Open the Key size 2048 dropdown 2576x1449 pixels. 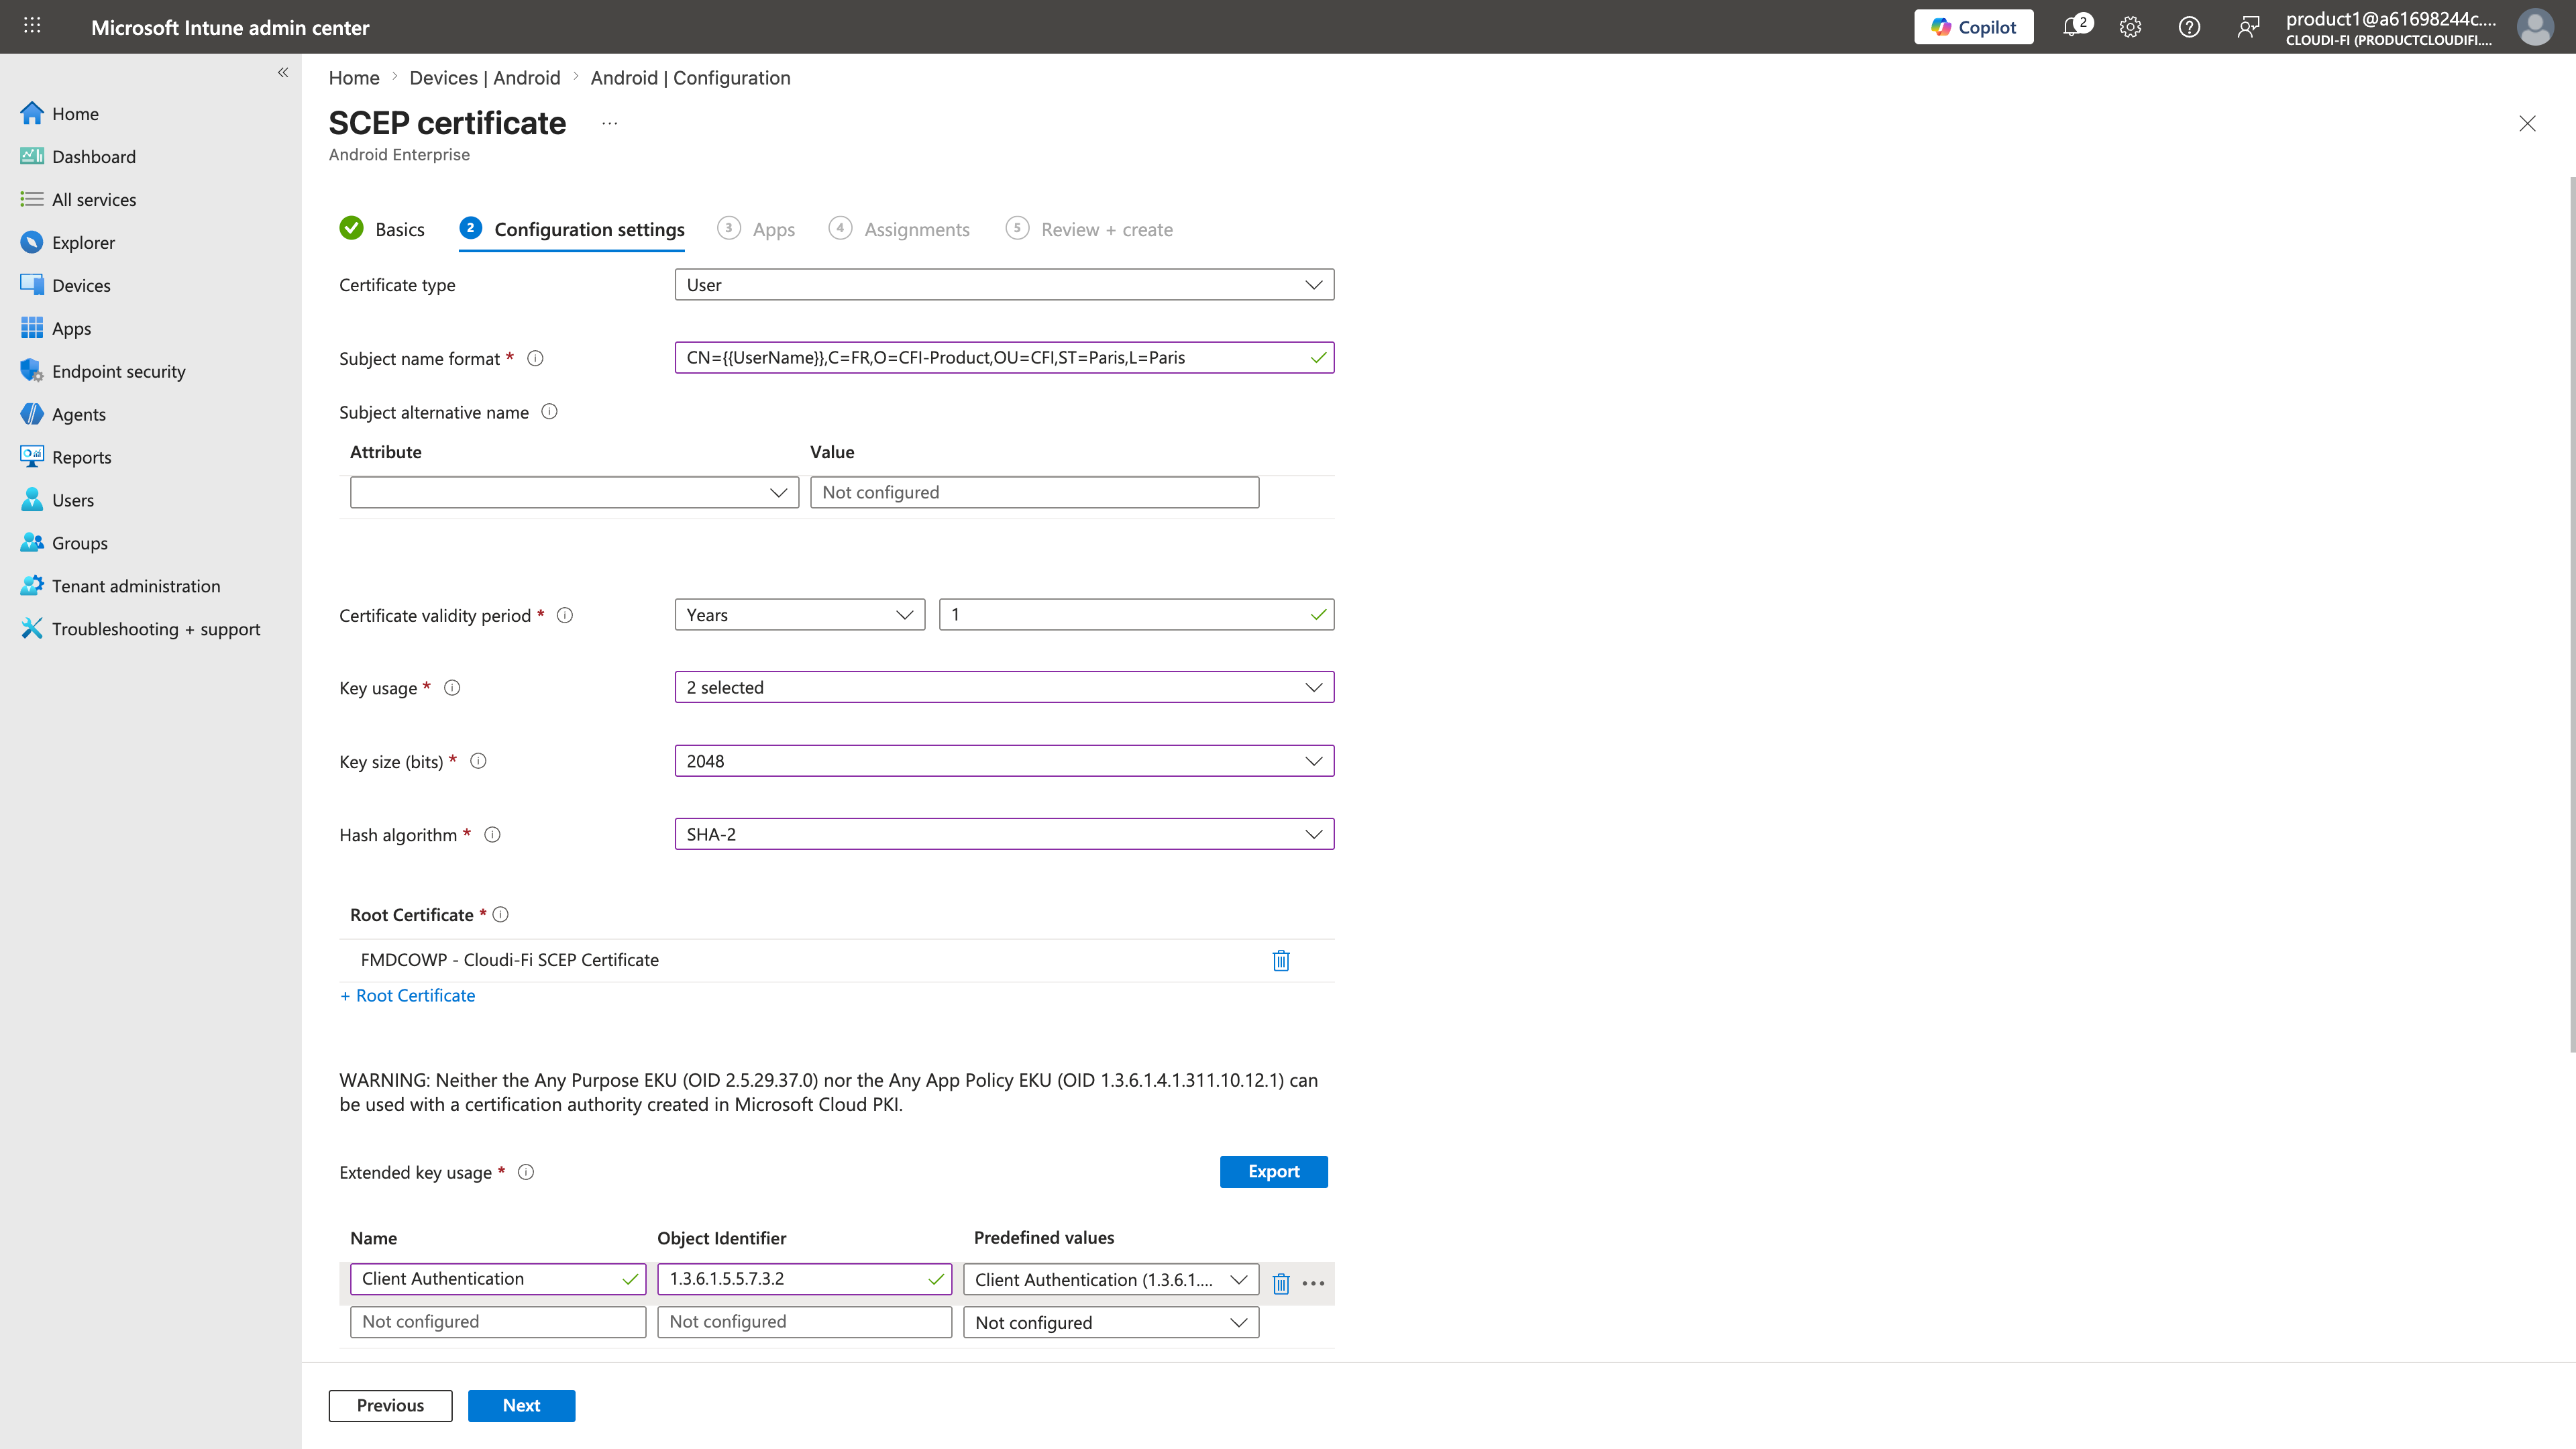(1004, 761)
